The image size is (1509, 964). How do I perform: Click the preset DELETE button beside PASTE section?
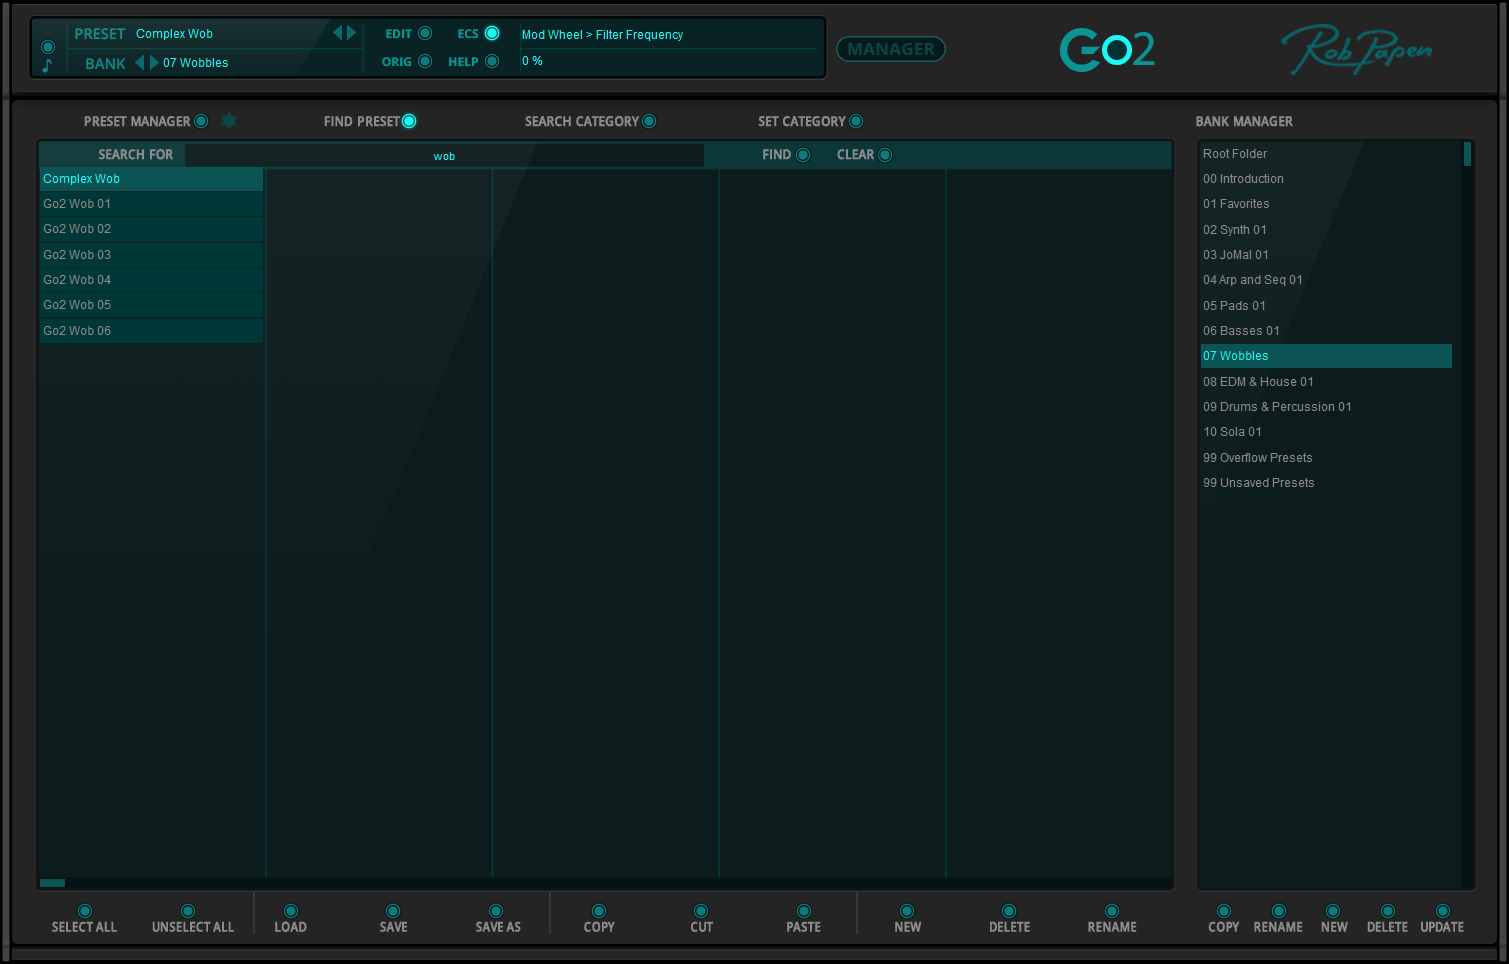[x=1009, y=911]
